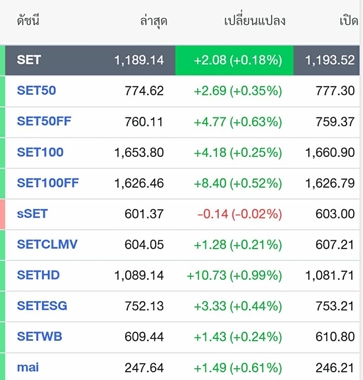The width and height of the screenshot is (363, 380).
Task: Open the SETHD index link
Action: [x=38, y=275]
